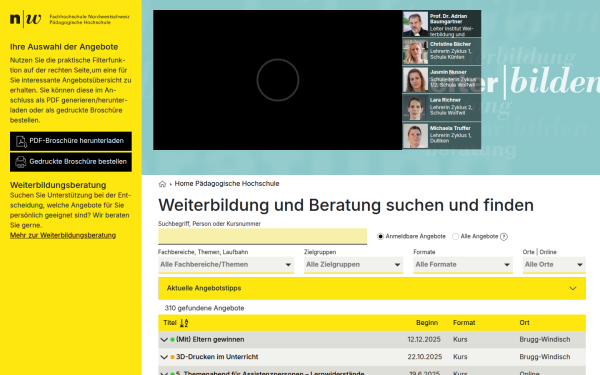Viewport: 600px width, 375px height.
Task: Expand row (Mit) Eltern gewinnen chevron
Action: pyautogui.click(x=164, y=340)
